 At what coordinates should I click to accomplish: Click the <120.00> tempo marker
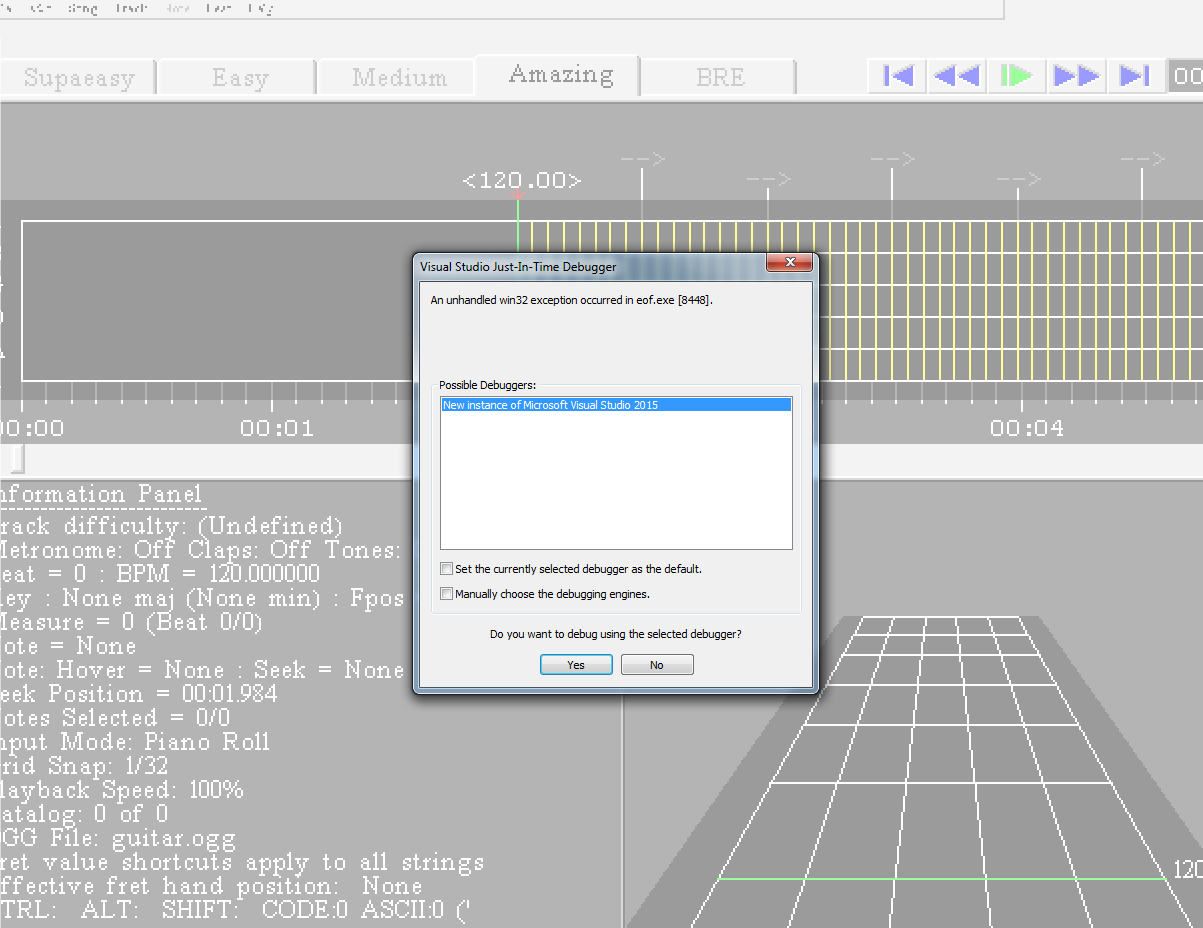521,181
